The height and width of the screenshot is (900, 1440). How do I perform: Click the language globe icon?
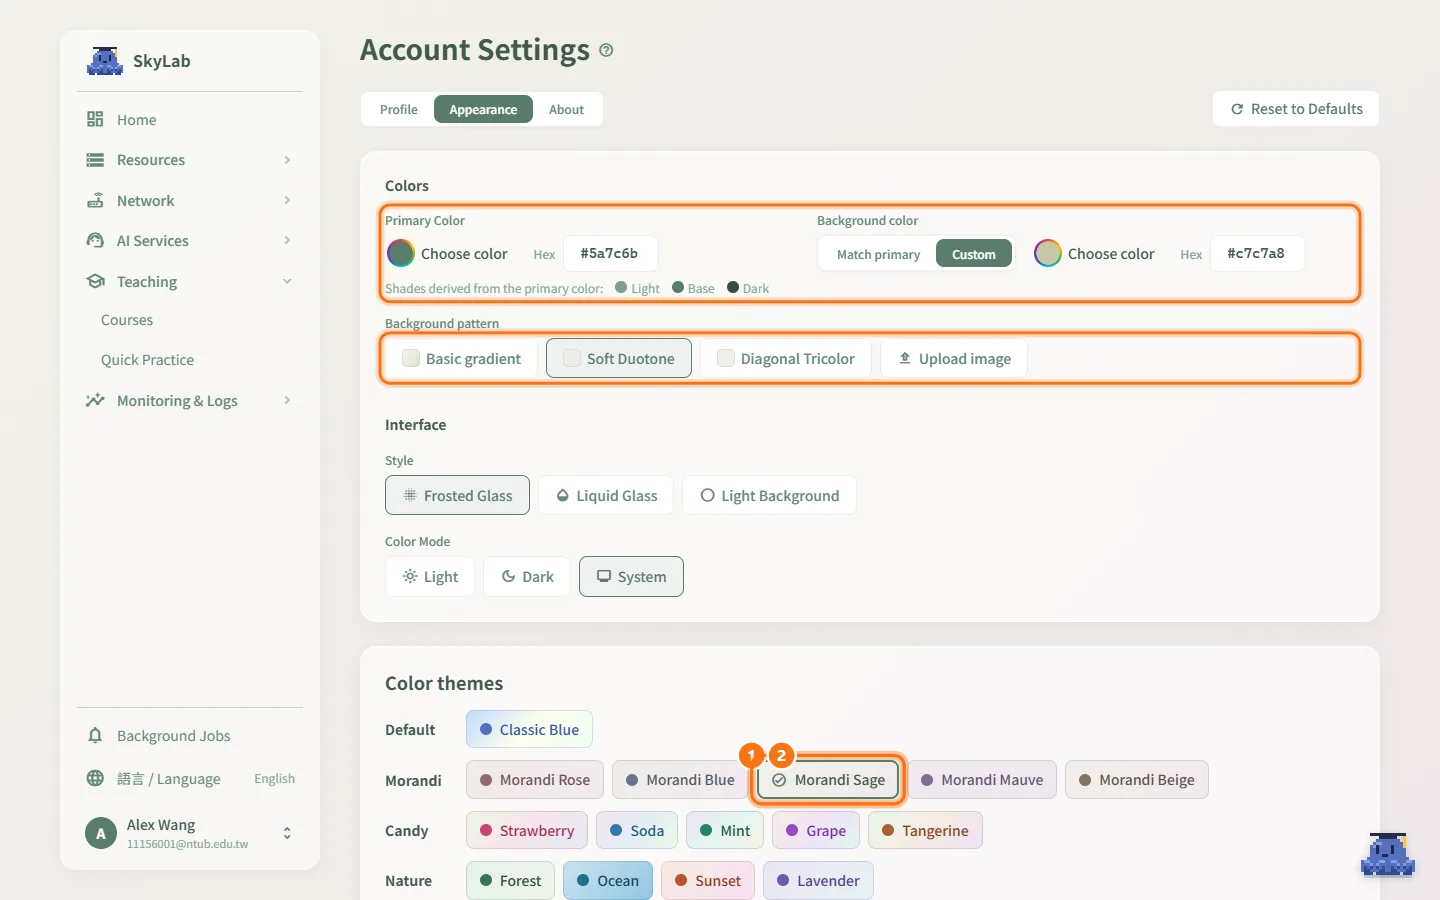(95, 778)
